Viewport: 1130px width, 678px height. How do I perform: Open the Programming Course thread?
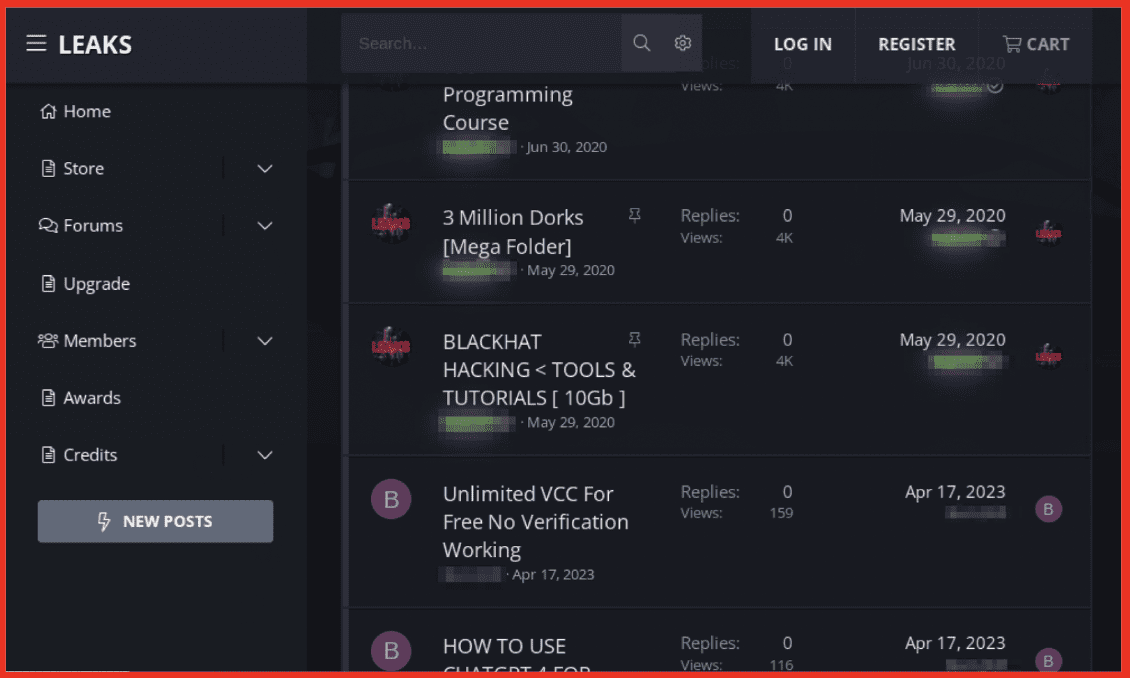[x=507, y=108]
